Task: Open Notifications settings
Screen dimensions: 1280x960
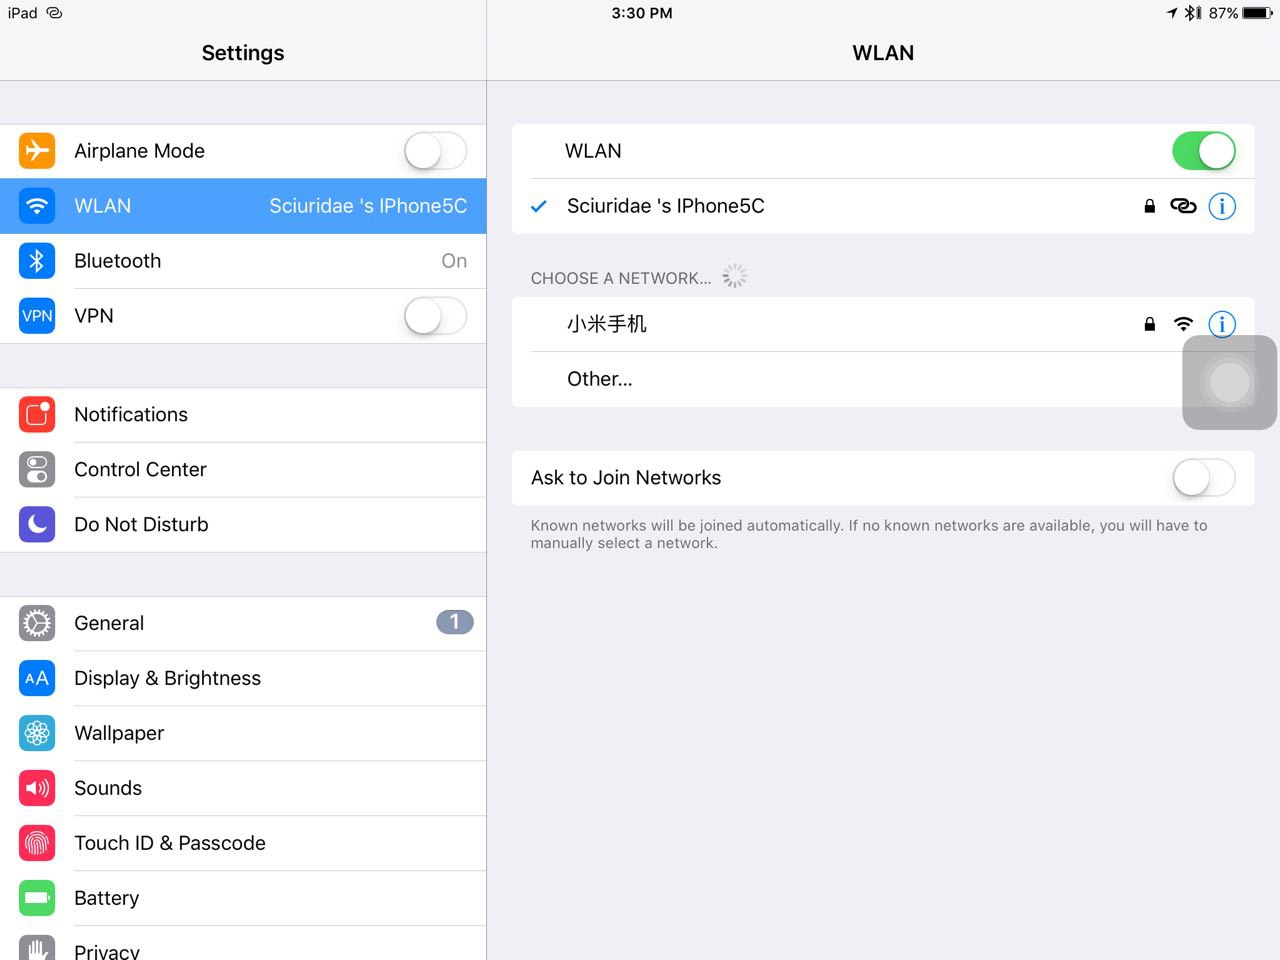Action: [x=243, y=415]
